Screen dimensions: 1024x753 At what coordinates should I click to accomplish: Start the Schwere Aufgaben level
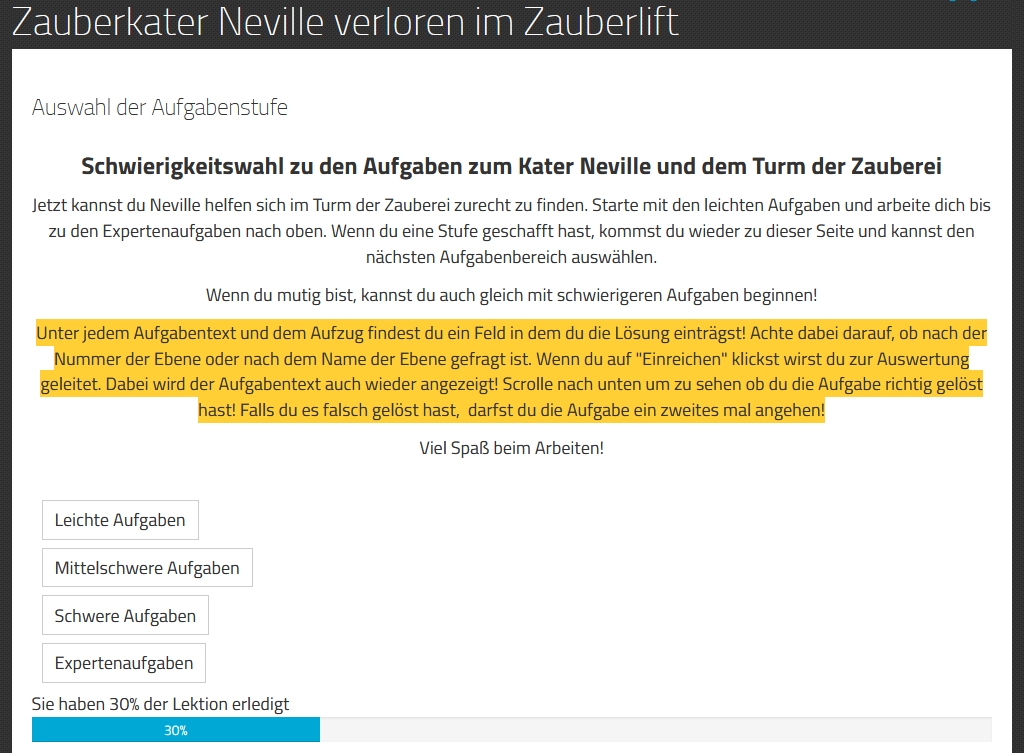(125, 616)
